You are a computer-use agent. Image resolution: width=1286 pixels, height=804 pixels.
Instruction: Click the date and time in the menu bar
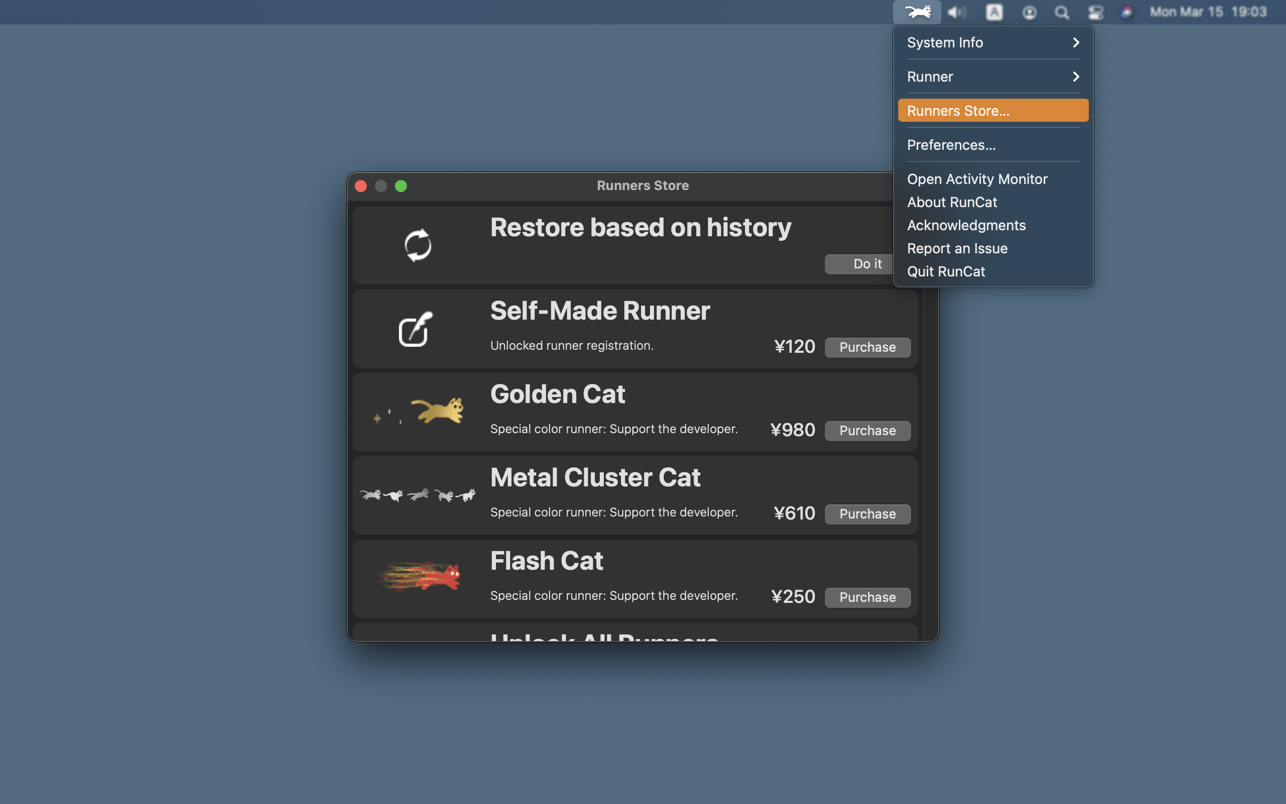[x=1208, y=12]
